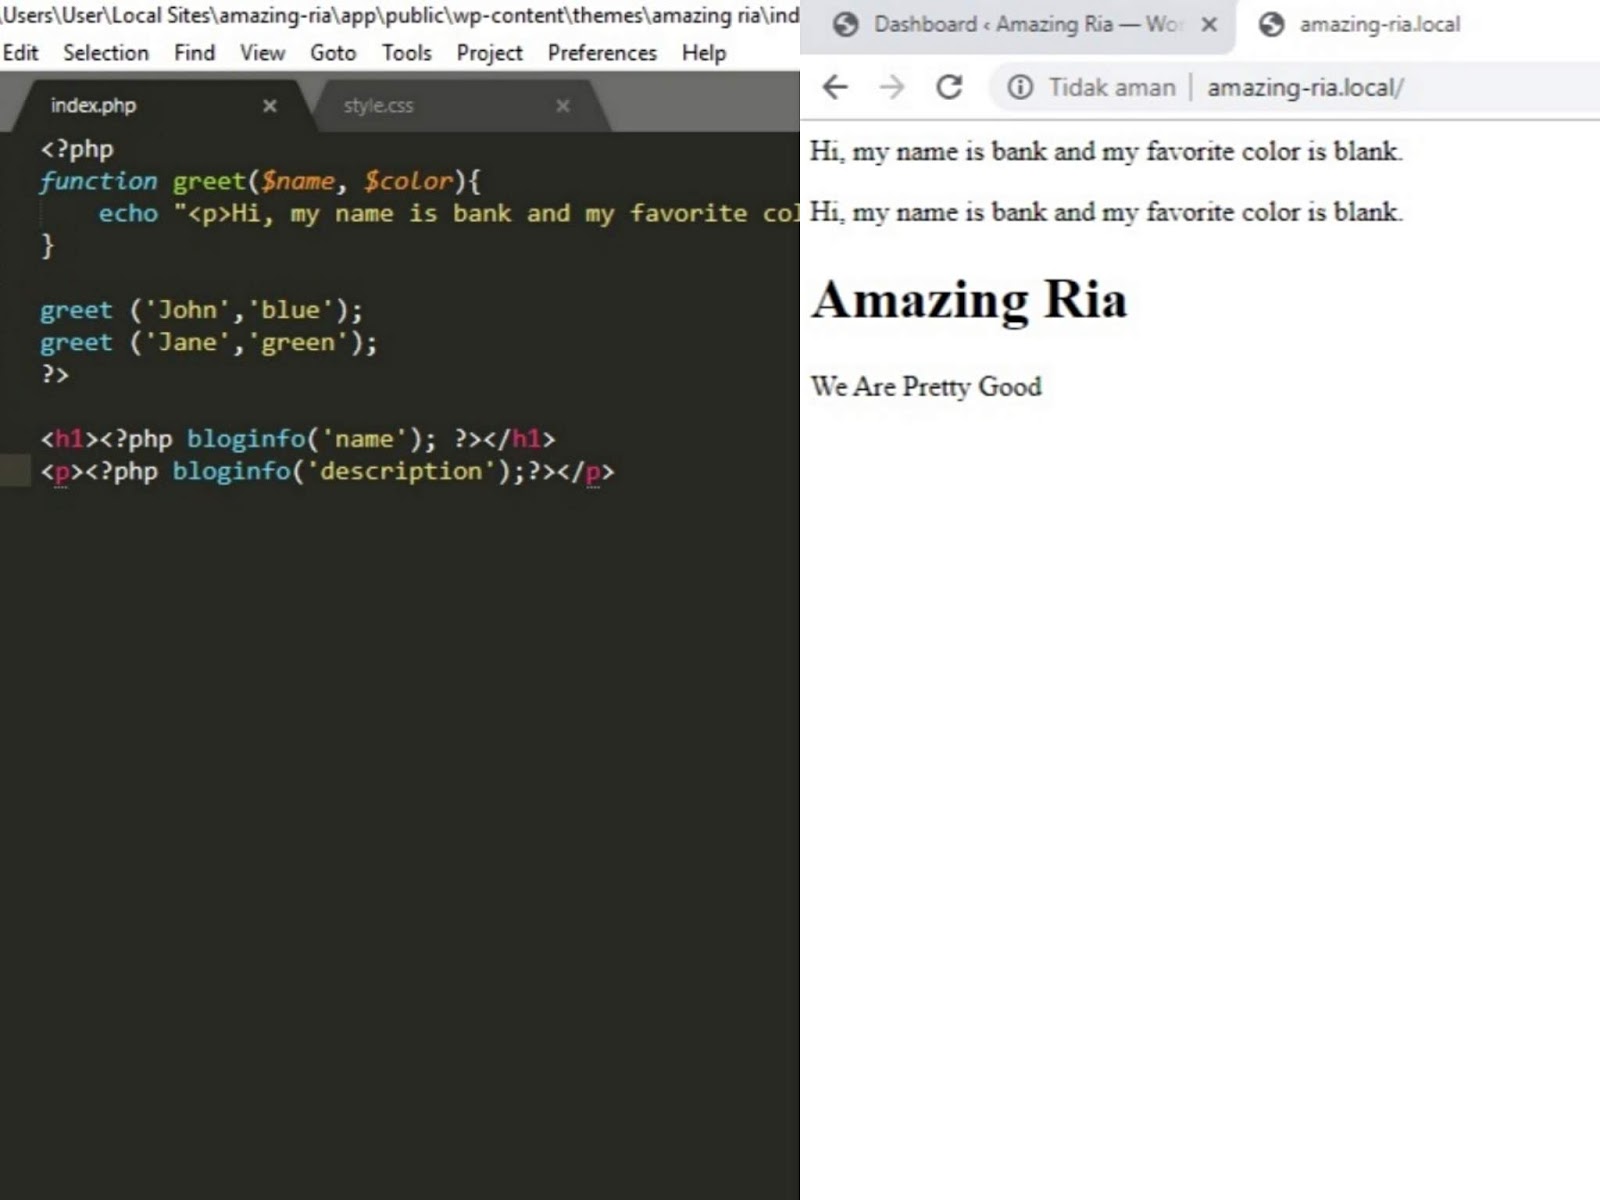Image resolution: width=1600 pixels, height=1200 pixels.
Task: Reload the amazing-ria.local page
Action: pyautogui.click(x=949, y=88)
